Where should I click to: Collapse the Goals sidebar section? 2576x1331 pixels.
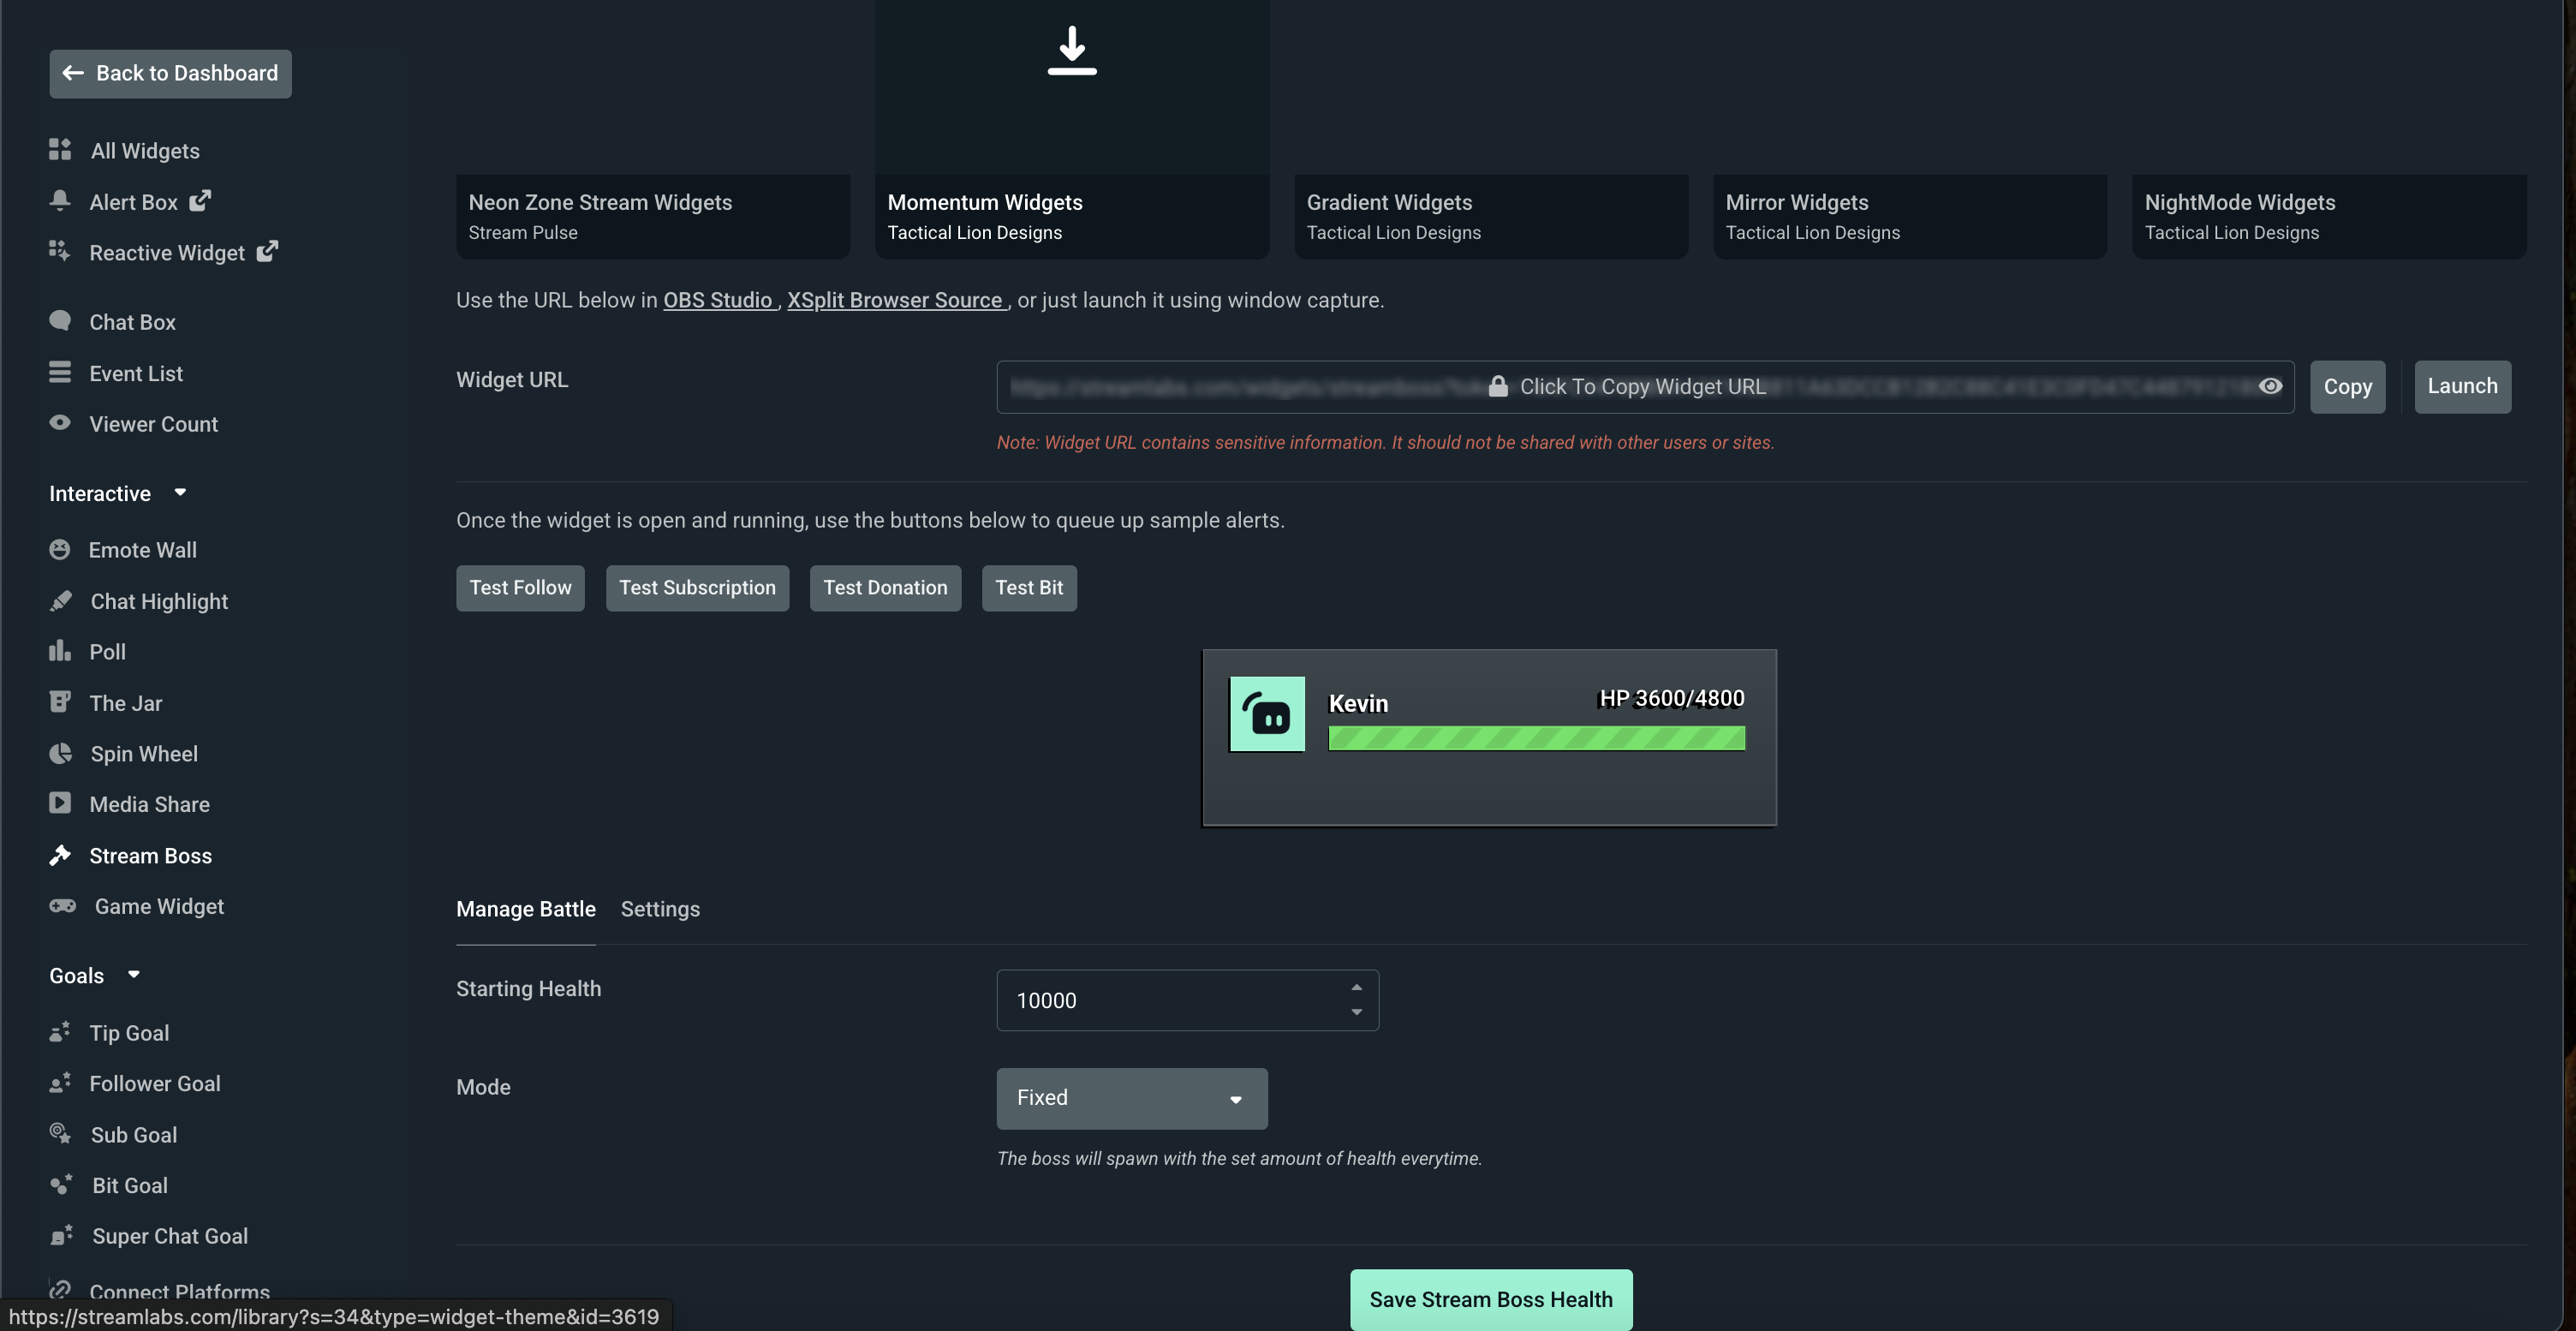coord(134,974)
